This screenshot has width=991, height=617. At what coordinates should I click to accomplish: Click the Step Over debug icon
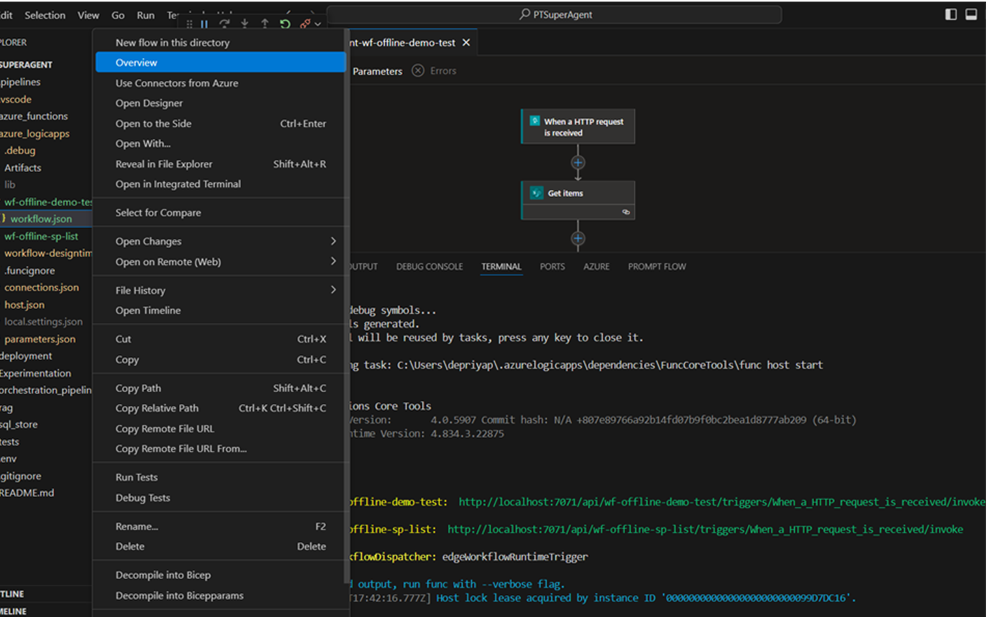click(x=224, y=24)
